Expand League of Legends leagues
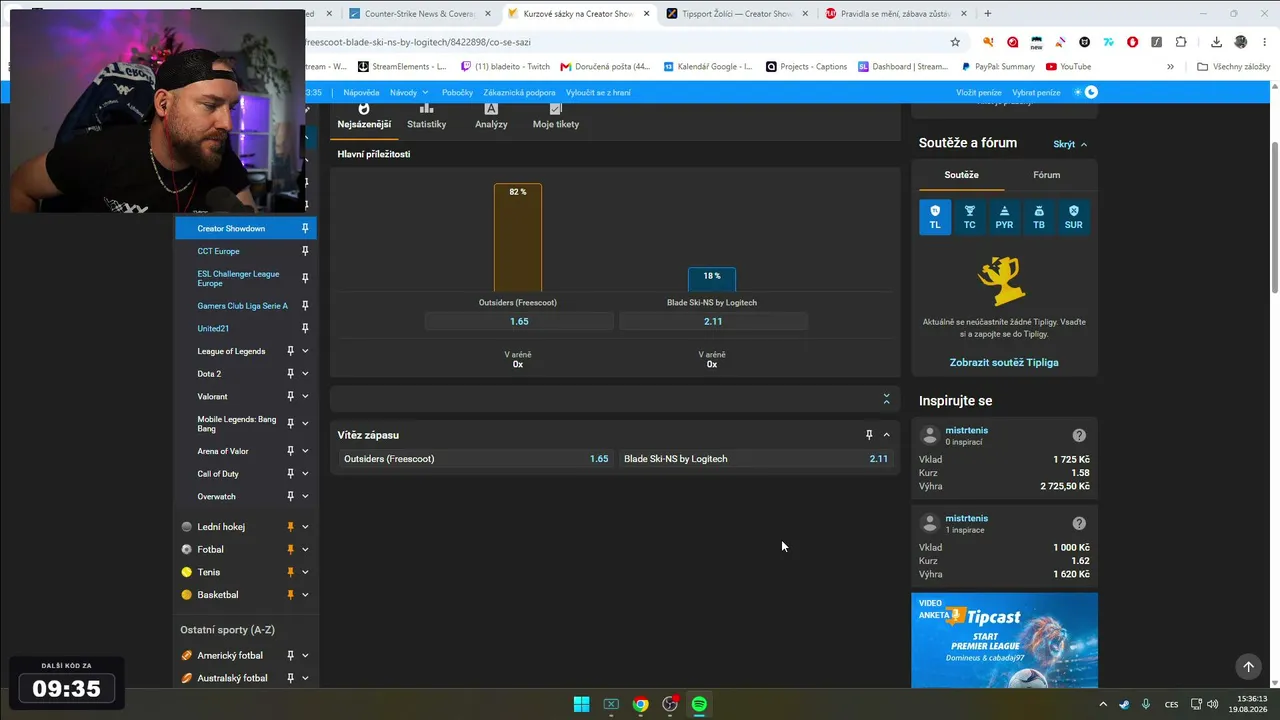Image resolution: width=1280 pixels, height=720 pixels. 305,351
